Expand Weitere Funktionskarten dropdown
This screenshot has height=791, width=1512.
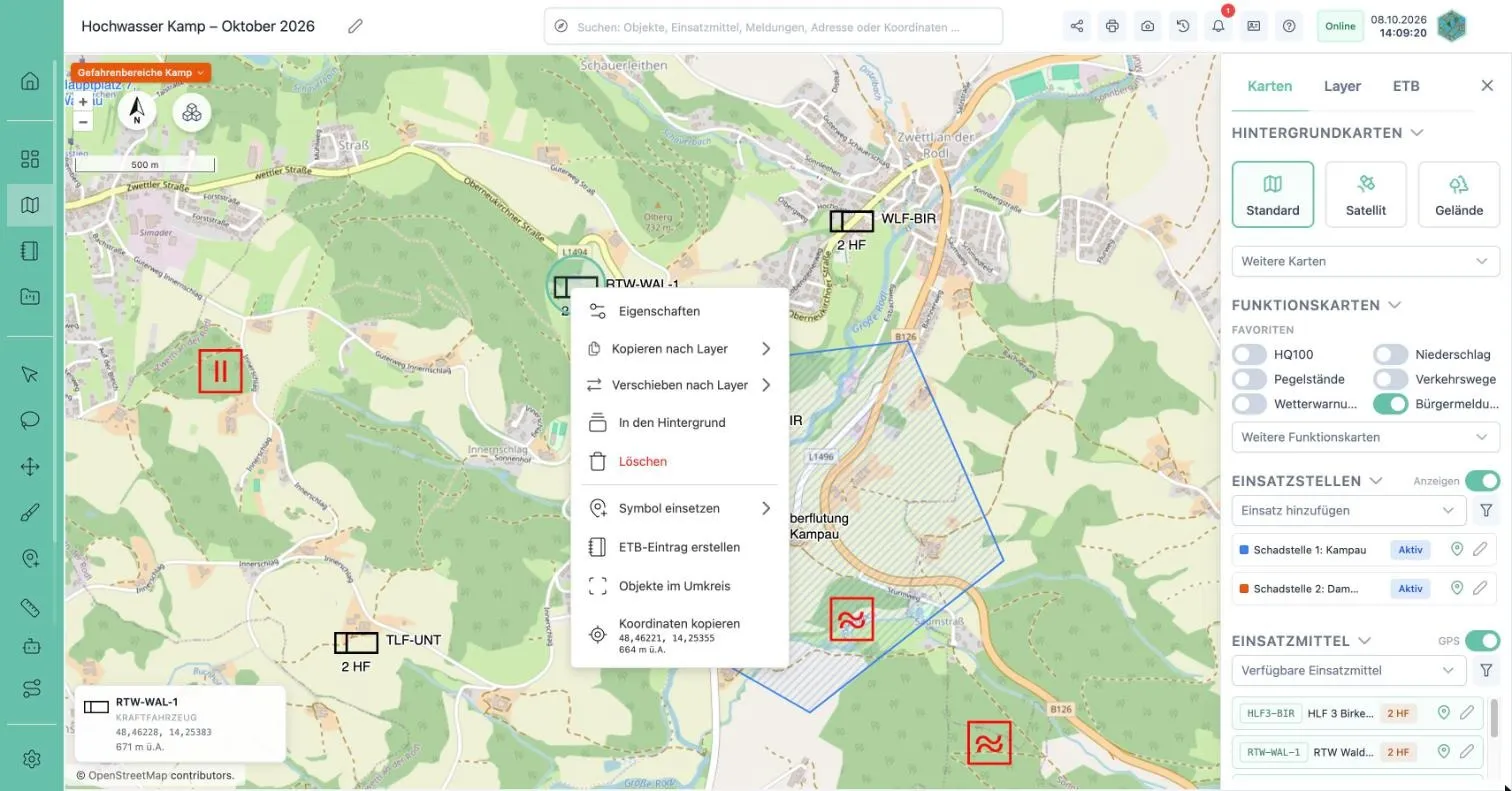[x=1365, y=437]
